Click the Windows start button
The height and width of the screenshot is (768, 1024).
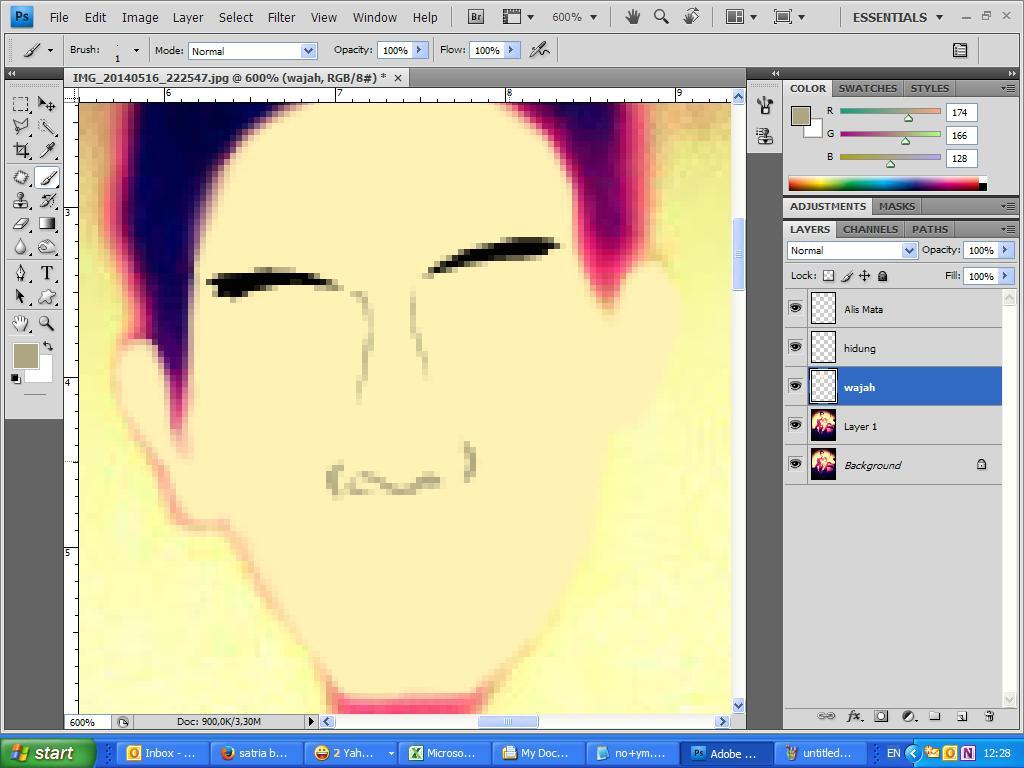(46, 753)
